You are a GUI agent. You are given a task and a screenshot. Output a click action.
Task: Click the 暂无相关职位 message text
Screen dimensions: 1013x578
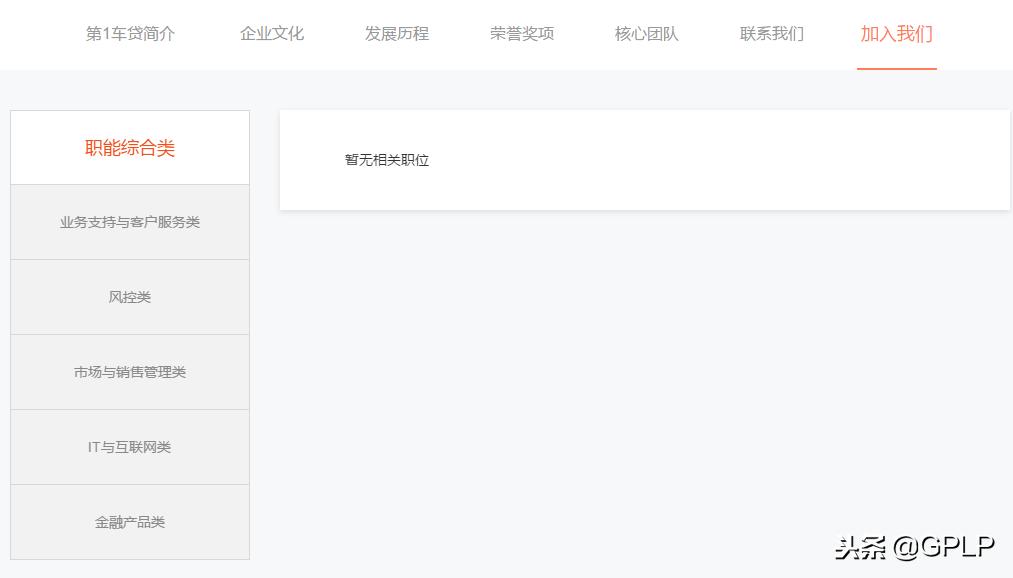coord(385,159)
